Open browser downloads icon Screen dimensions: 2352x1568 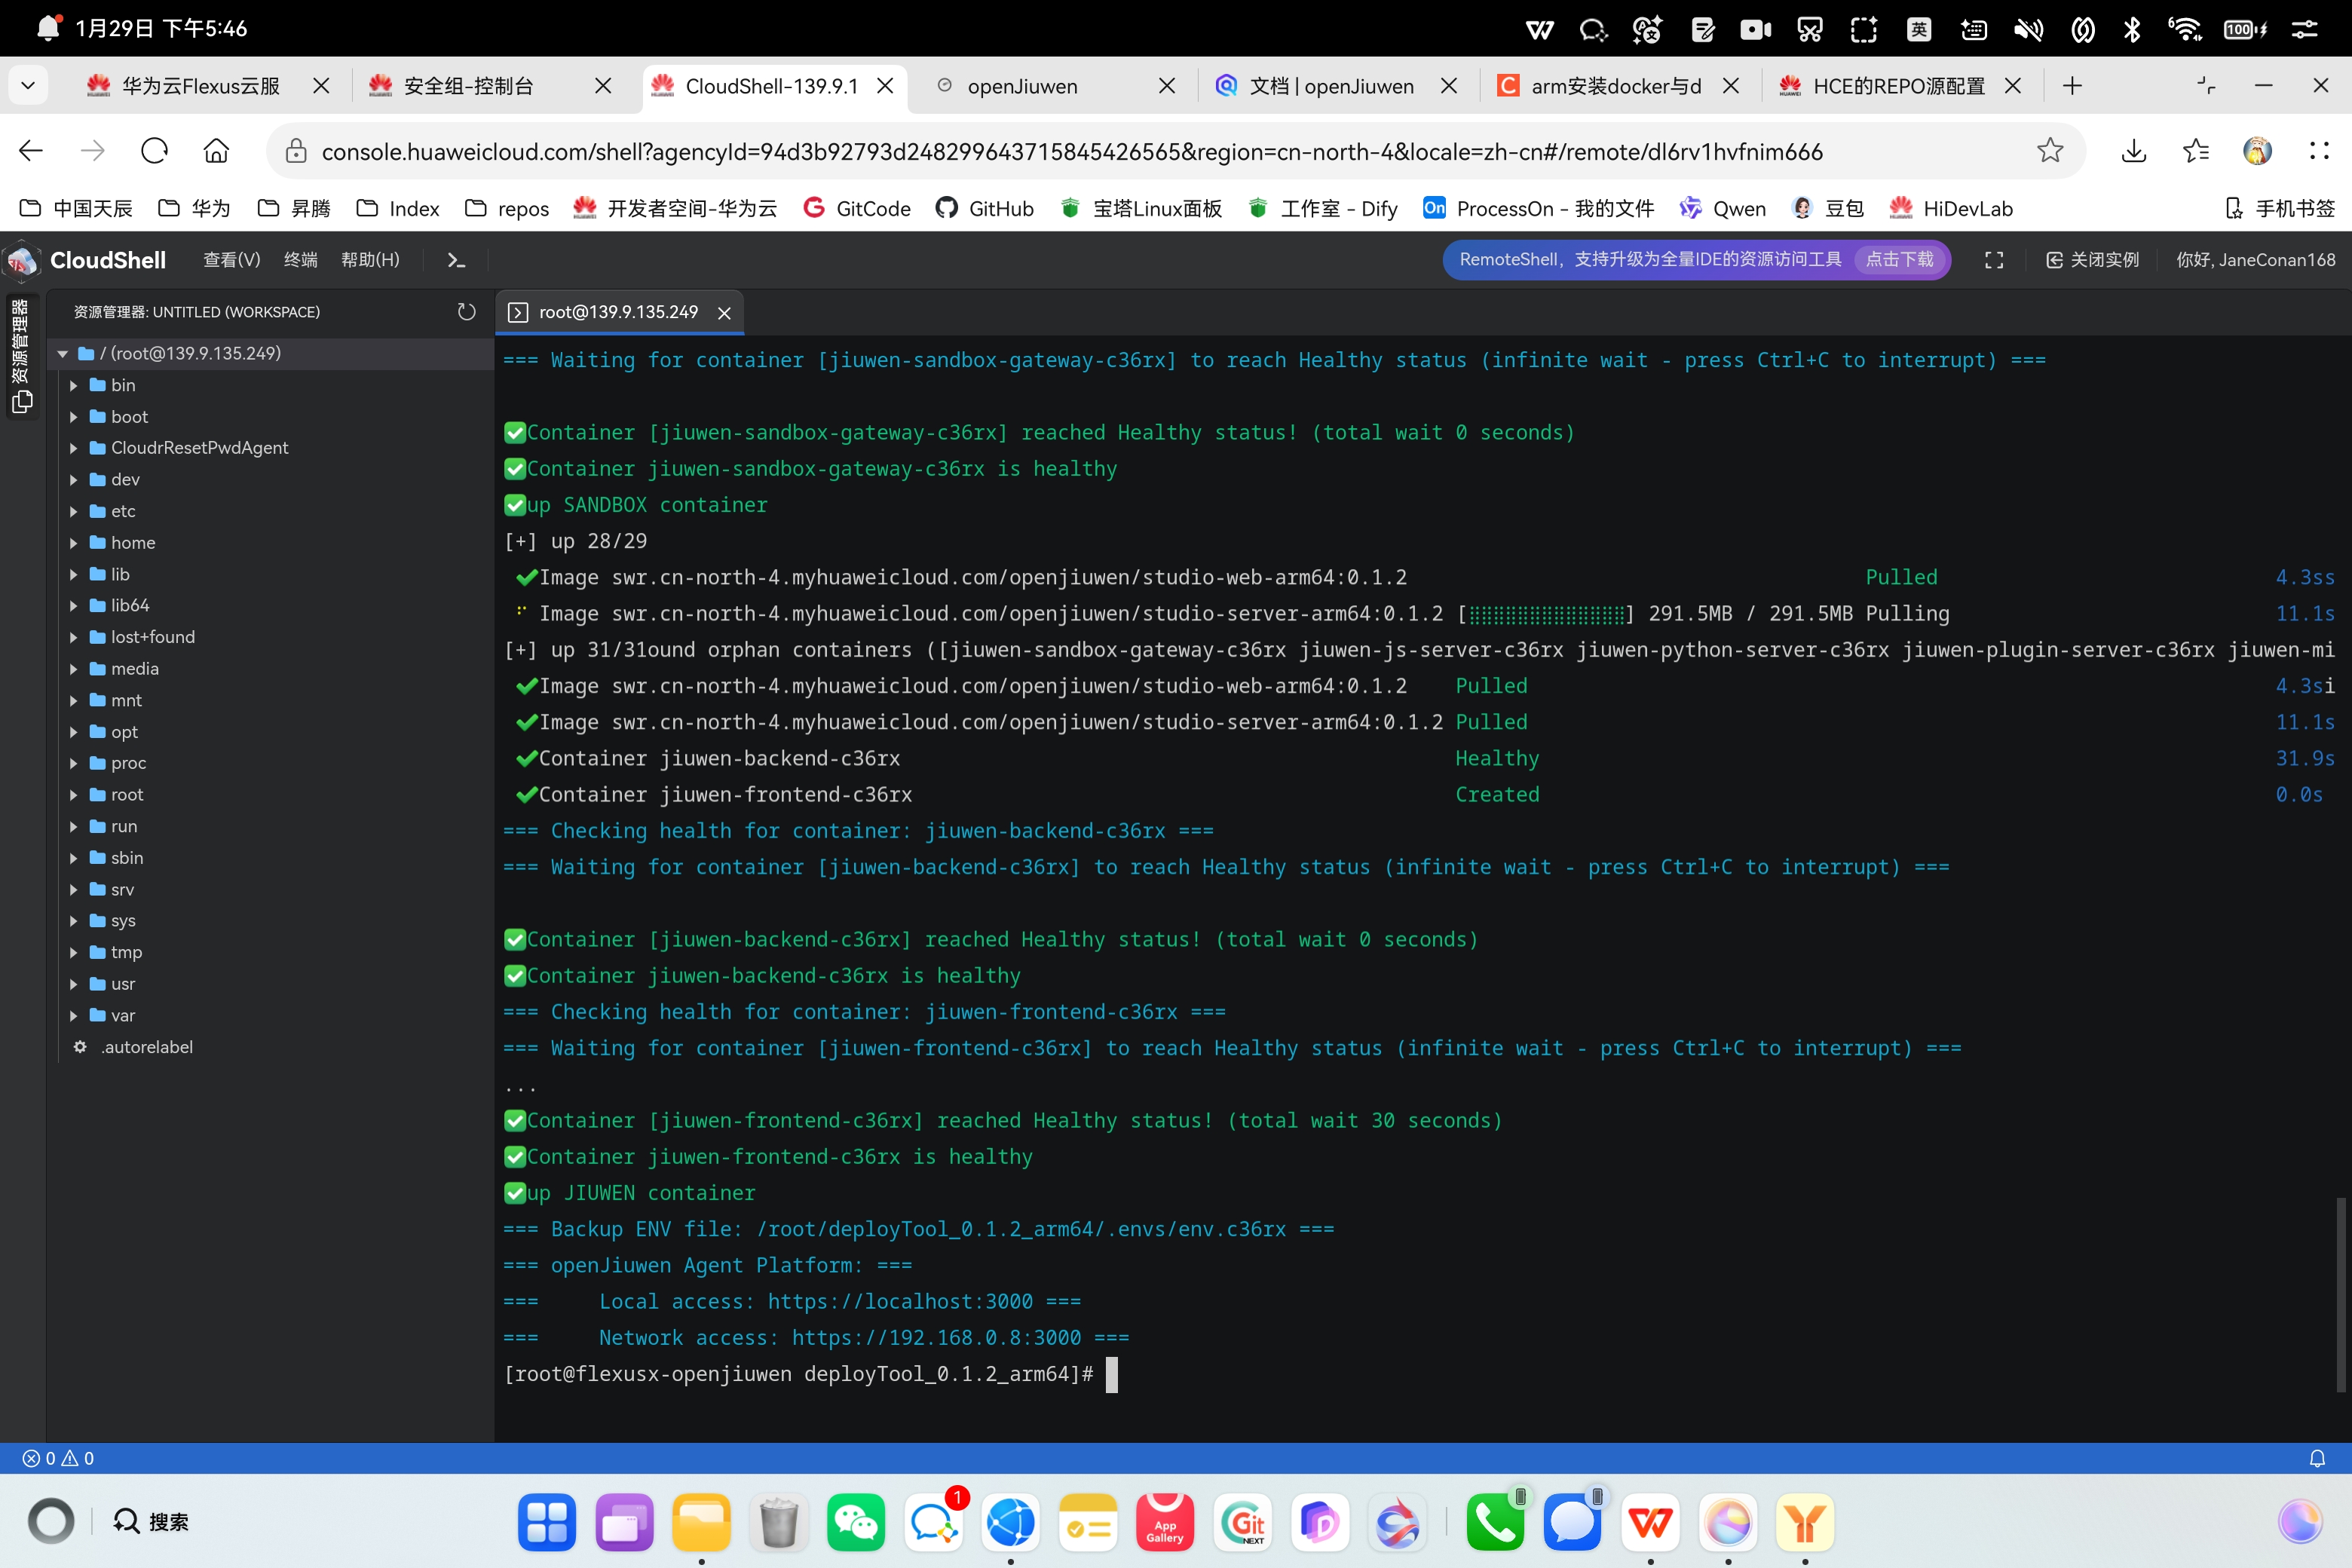click(x=2133, y=151)
